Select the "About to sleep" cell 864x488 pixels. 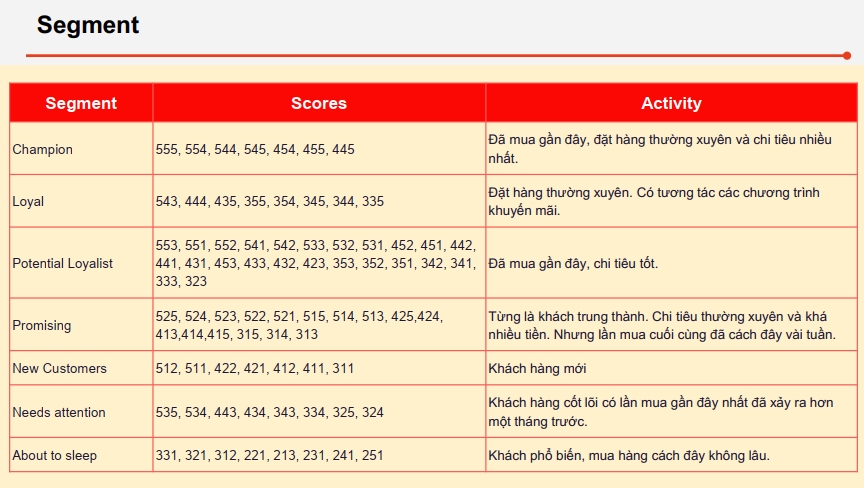[55, 455]
